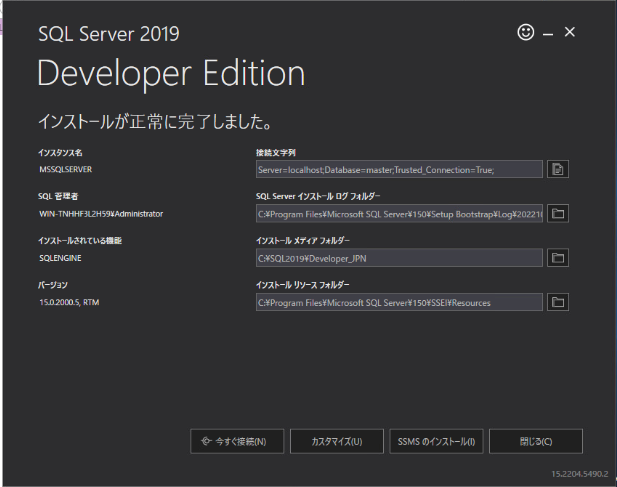Click the インストールされている機能 label

coord(80,241)
